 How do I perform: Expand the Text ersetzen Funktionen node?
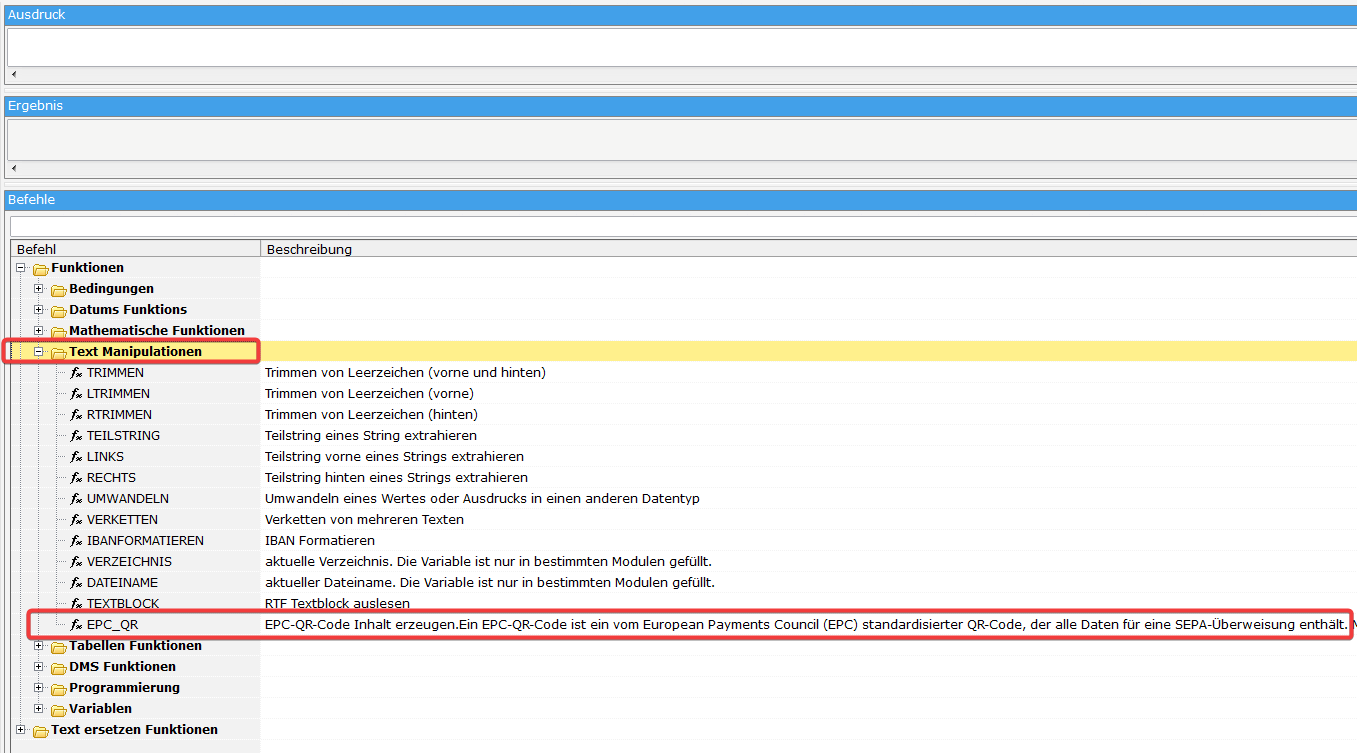pyautogui.click(x=21, y=730)
